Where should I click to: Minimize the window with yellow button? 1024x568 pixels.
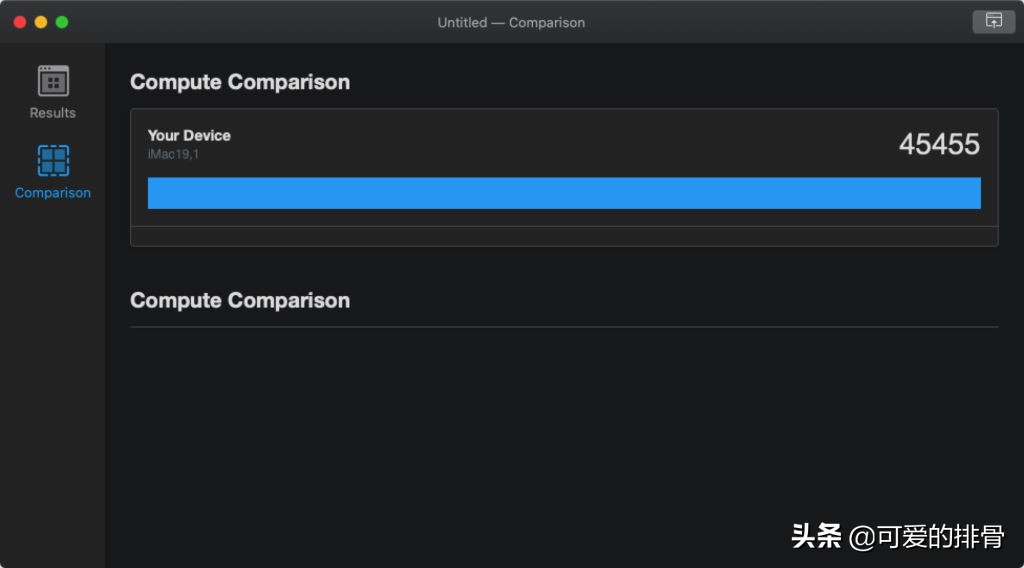coord(41,22)
